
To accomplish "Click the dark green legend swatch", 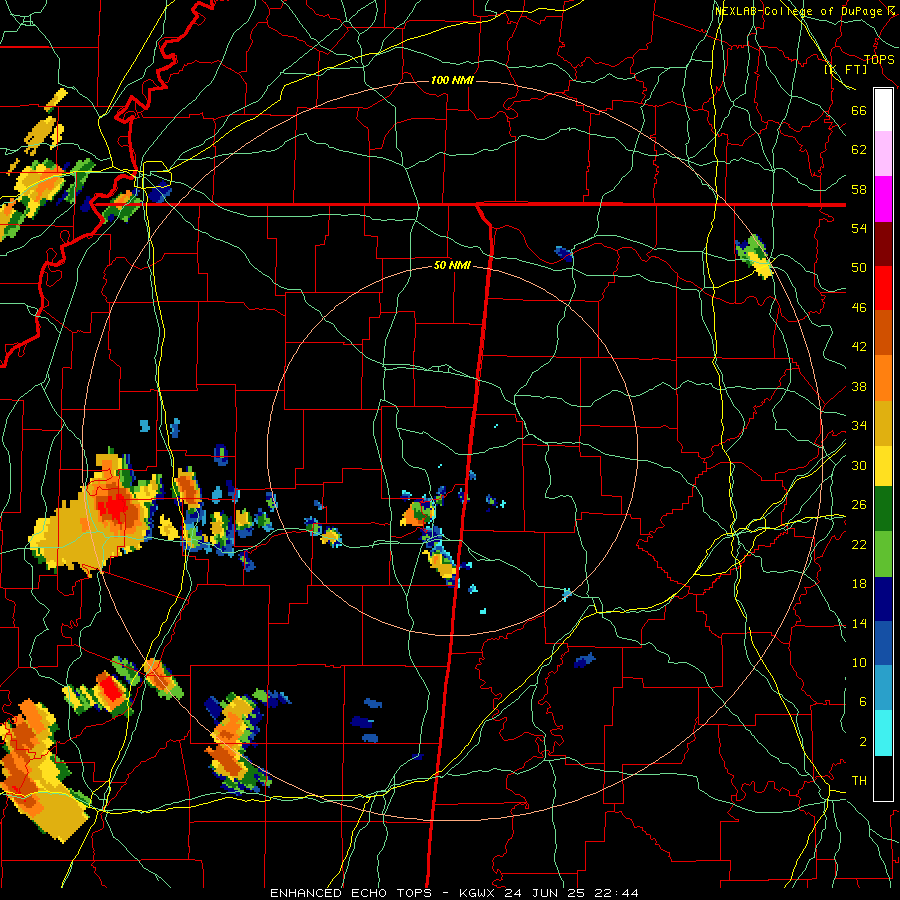I will coord(883,509).
